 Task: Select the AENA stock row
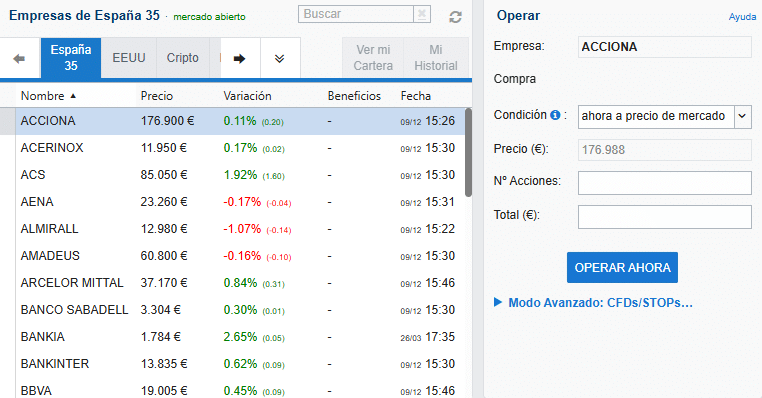click(x=232, y=202)
